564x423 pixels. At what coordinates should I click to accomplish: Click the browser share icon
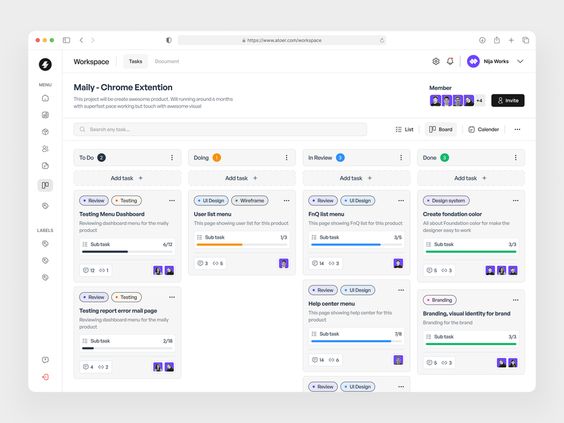[497, 40]
